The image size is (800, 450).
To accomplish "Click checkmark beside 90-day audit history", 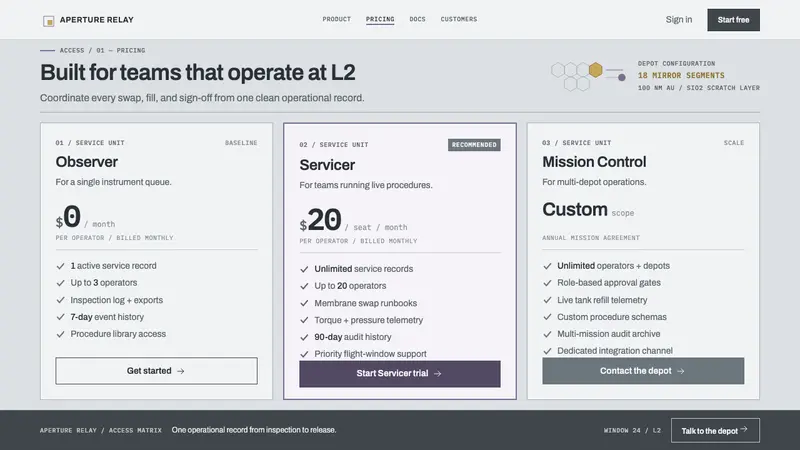I will (x=305, y=338).
